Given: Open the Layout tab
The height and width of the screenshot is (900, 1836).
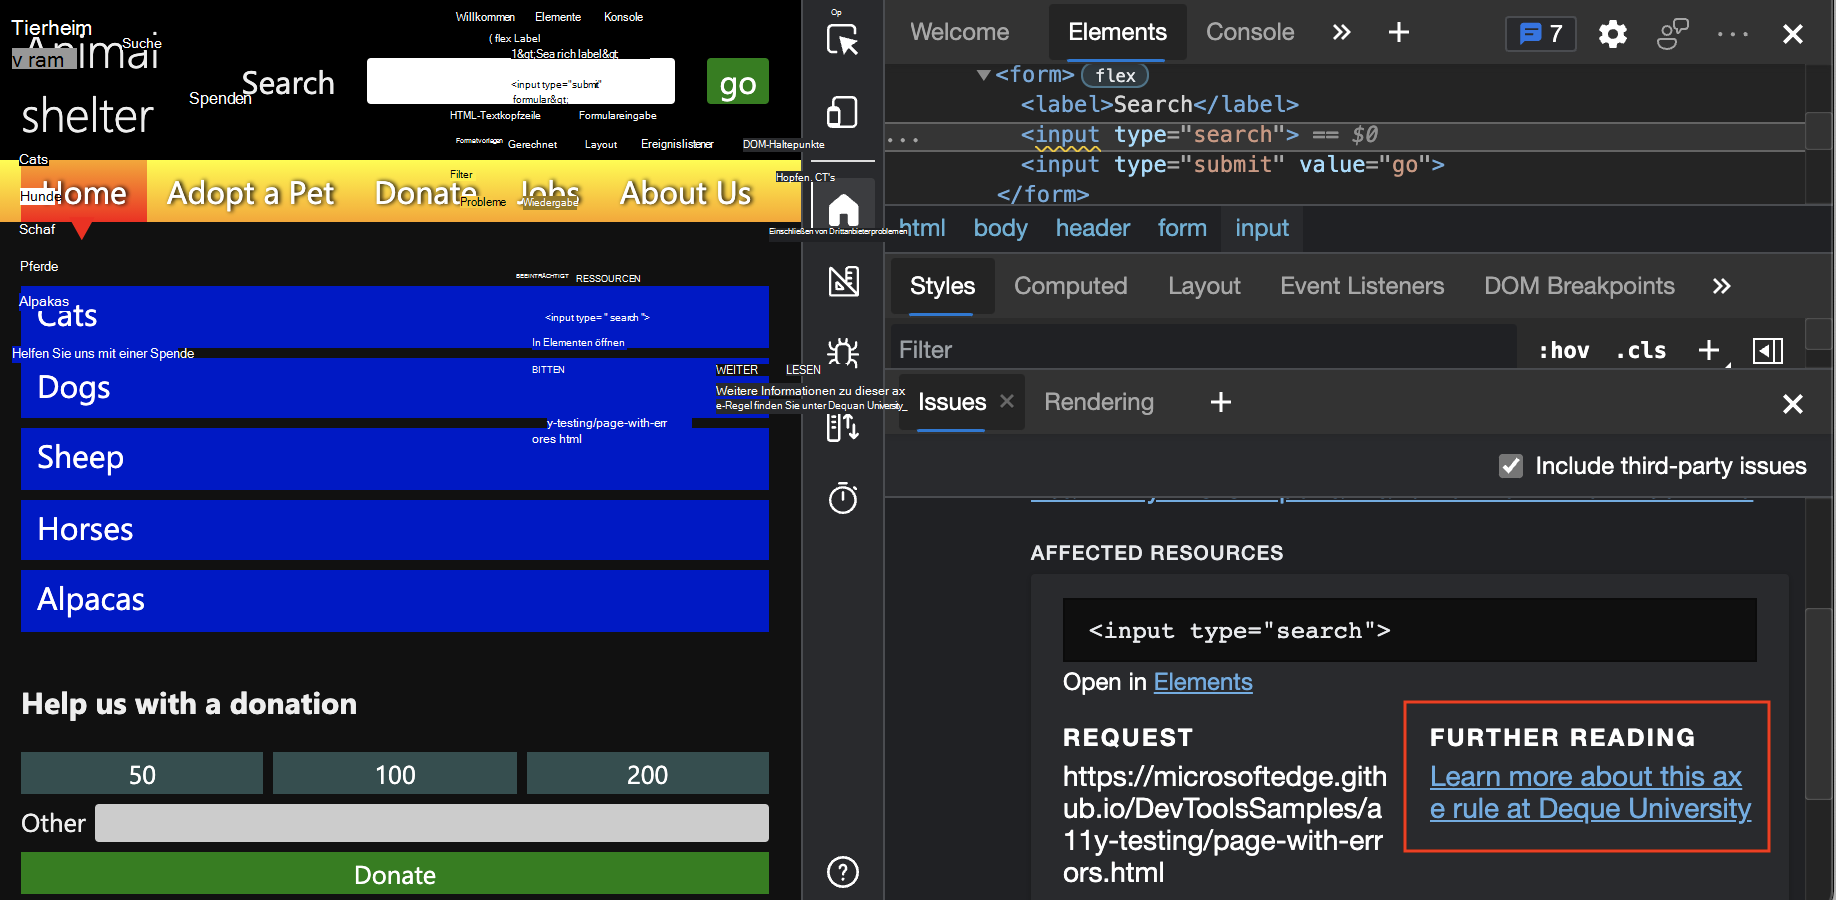Looking at the screenshot, I should point(1204,286).
